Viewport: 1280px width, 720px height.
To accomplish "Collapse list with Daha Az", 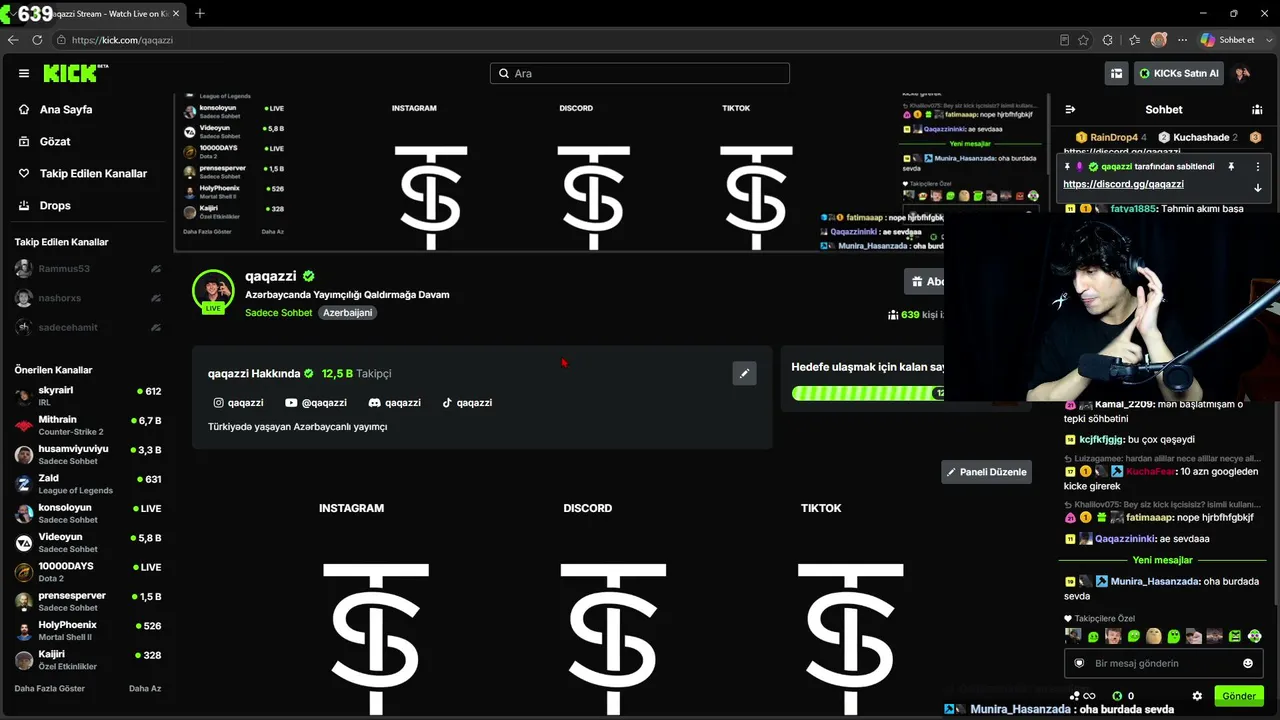I will (x=145, y=688).
